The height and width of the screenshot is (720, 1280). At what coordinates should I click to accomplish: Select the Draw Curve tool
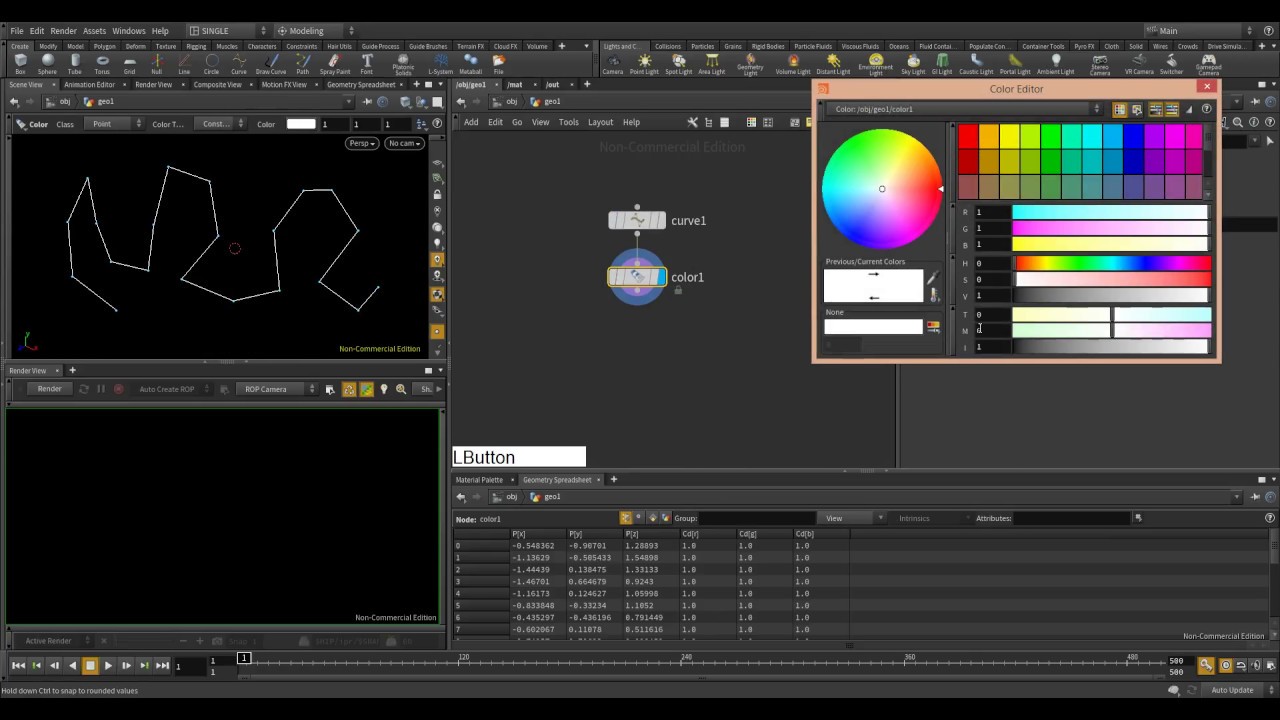[271, 64]
